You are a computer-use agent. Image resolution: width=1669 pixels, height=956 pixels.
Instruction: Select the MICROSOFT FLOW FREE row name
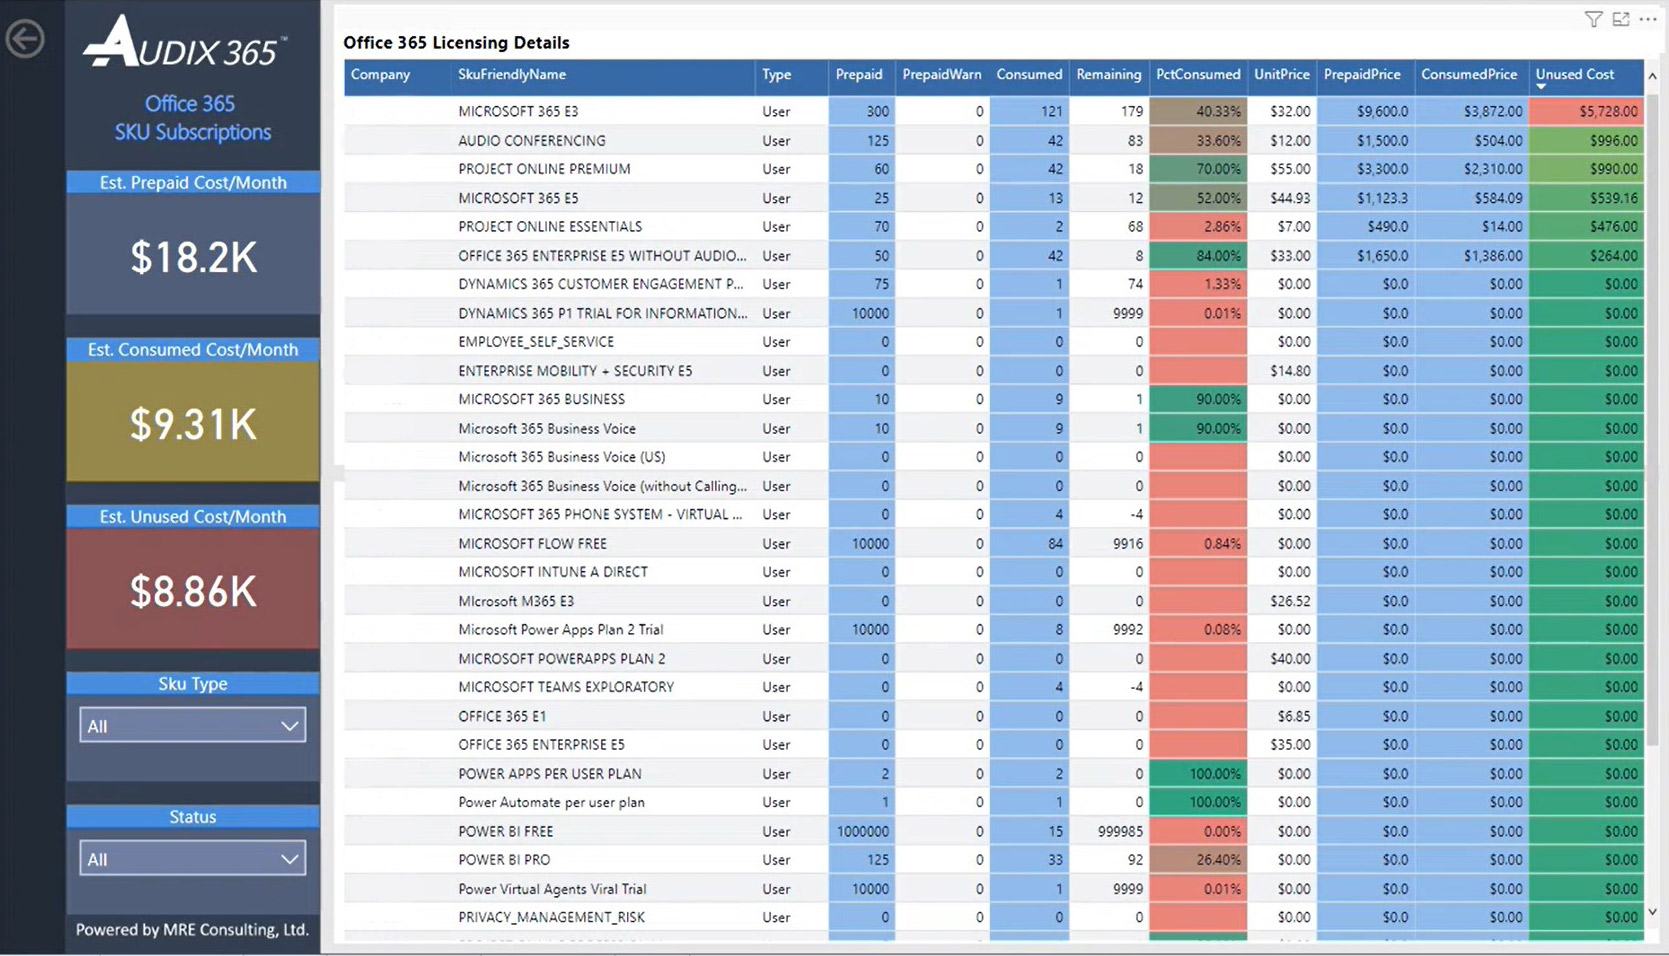click(x=532, y=544)
